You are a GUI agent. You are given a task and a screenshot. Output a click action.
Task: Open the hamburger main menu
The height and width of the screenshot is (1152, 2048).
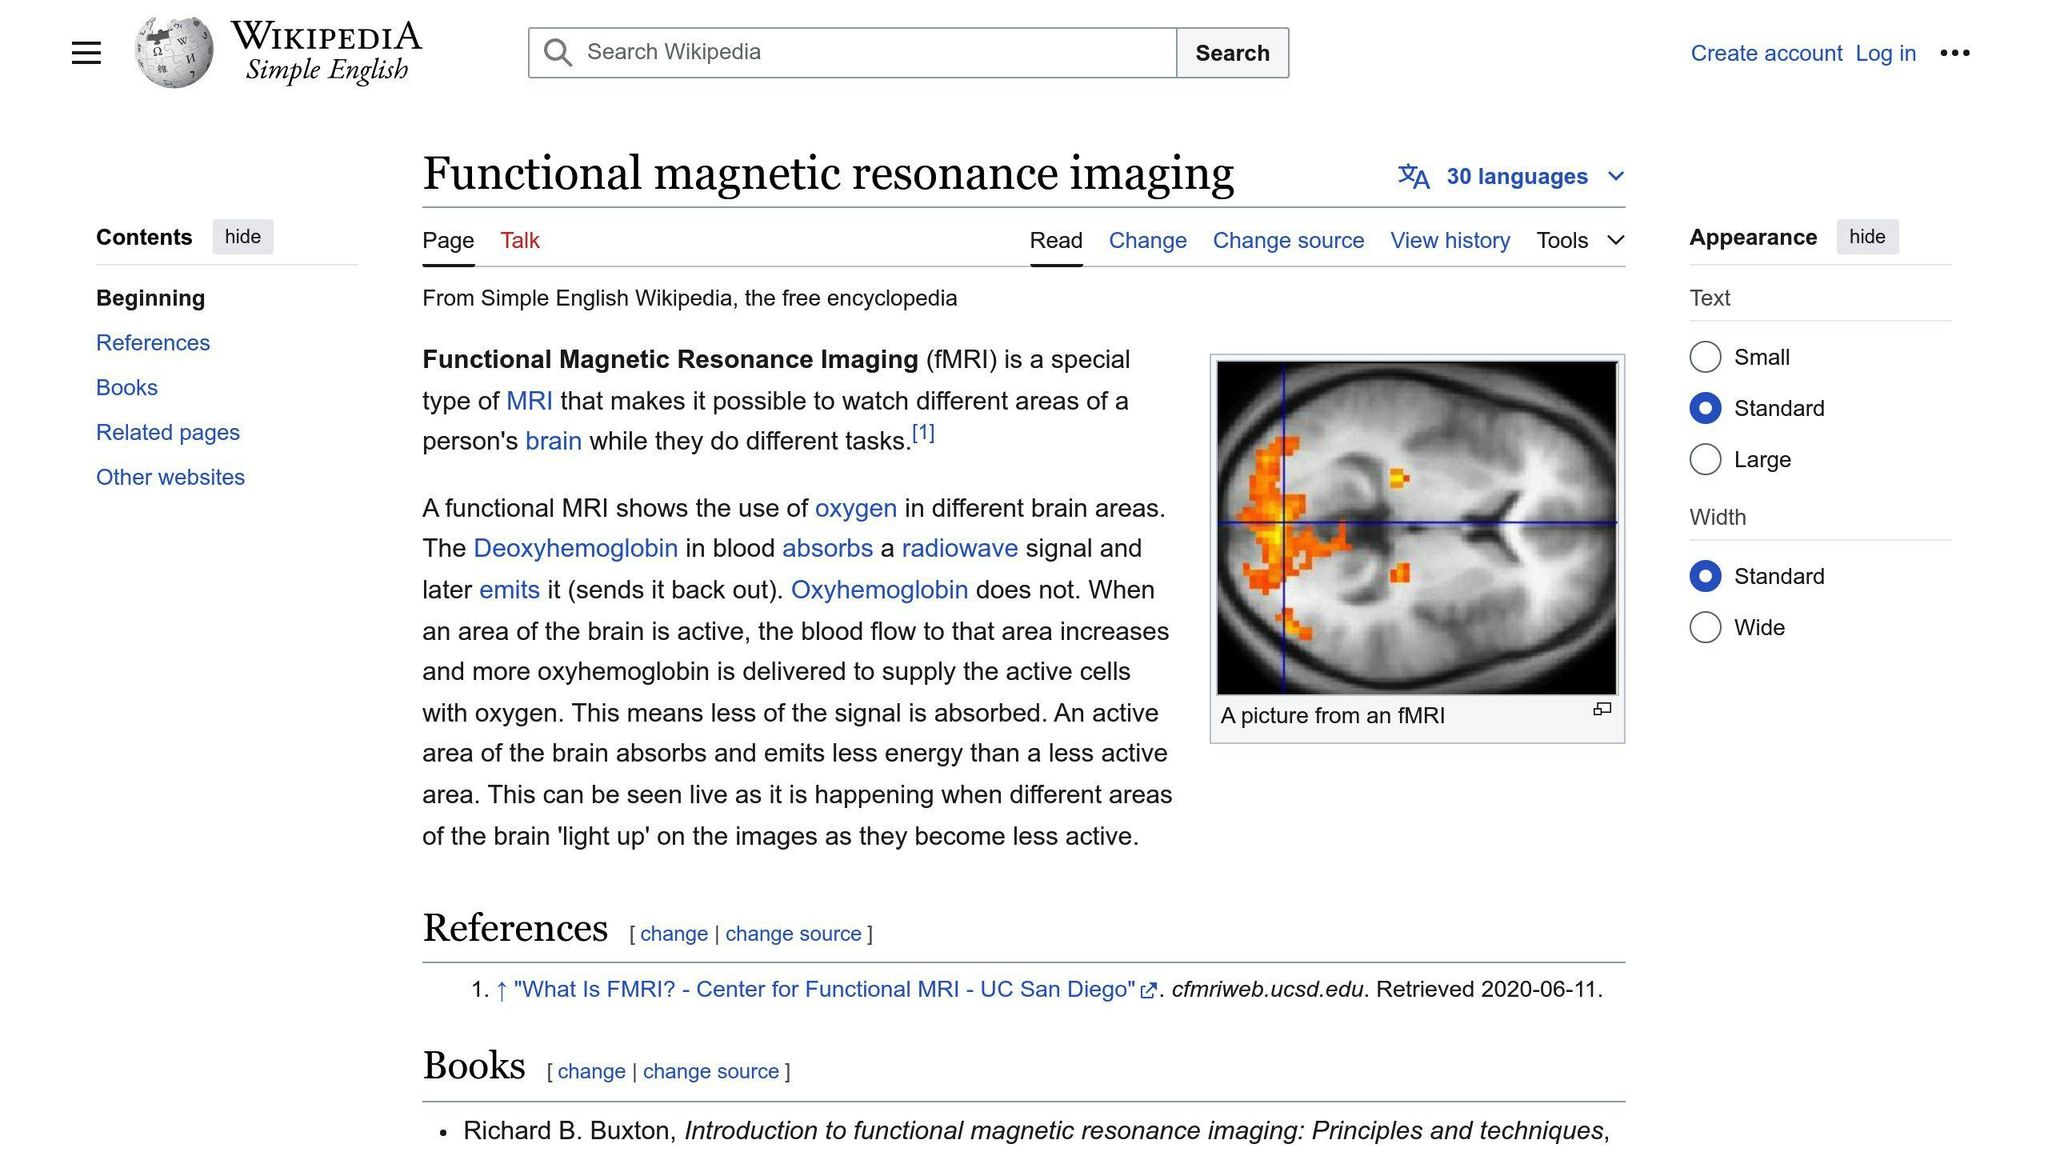click(x=86, y=52)
